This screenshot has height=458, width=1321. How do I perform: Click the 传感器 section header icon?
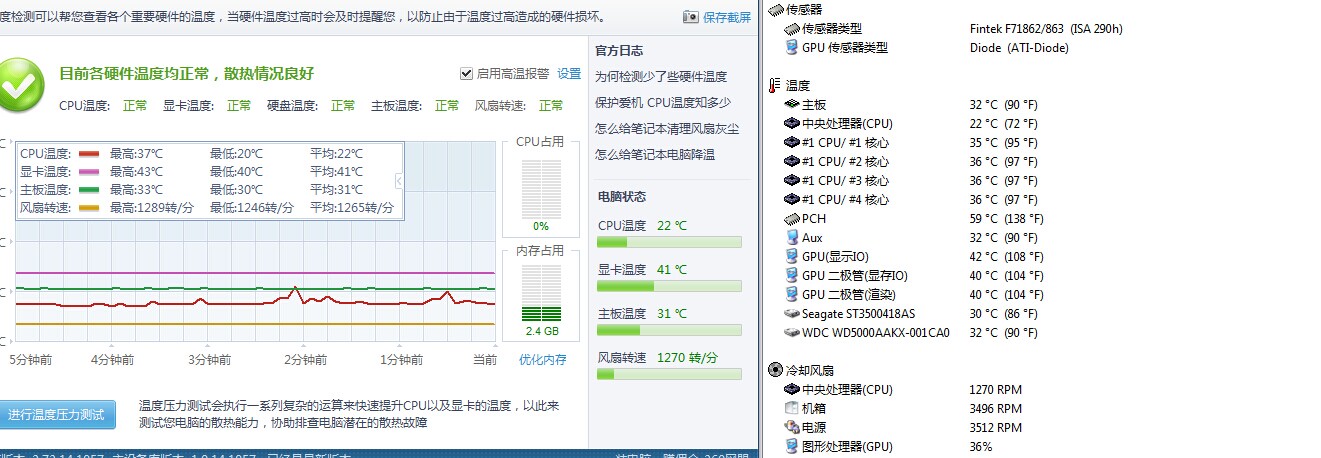click(775, 9)
